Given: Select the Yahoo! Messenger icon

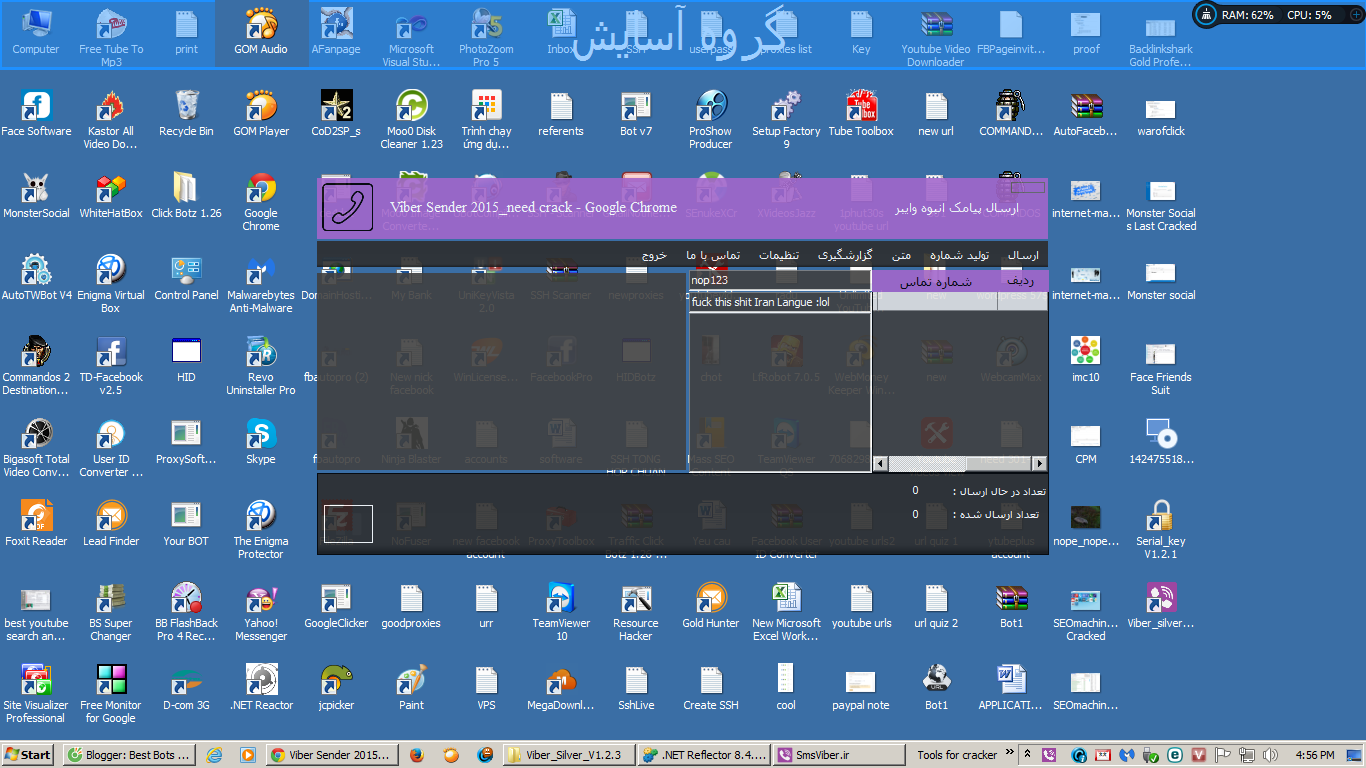Looking at the screenshot, I should point(261,612).
